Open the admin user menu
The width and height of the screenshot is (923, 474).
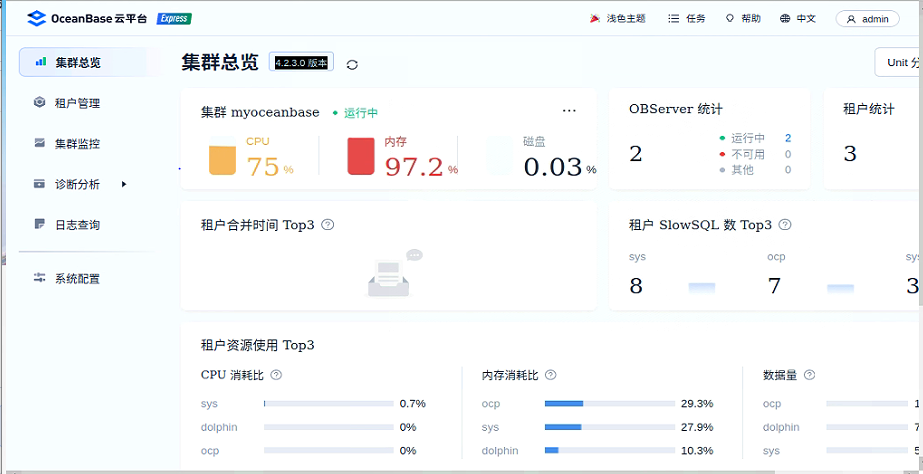(868, 19)
